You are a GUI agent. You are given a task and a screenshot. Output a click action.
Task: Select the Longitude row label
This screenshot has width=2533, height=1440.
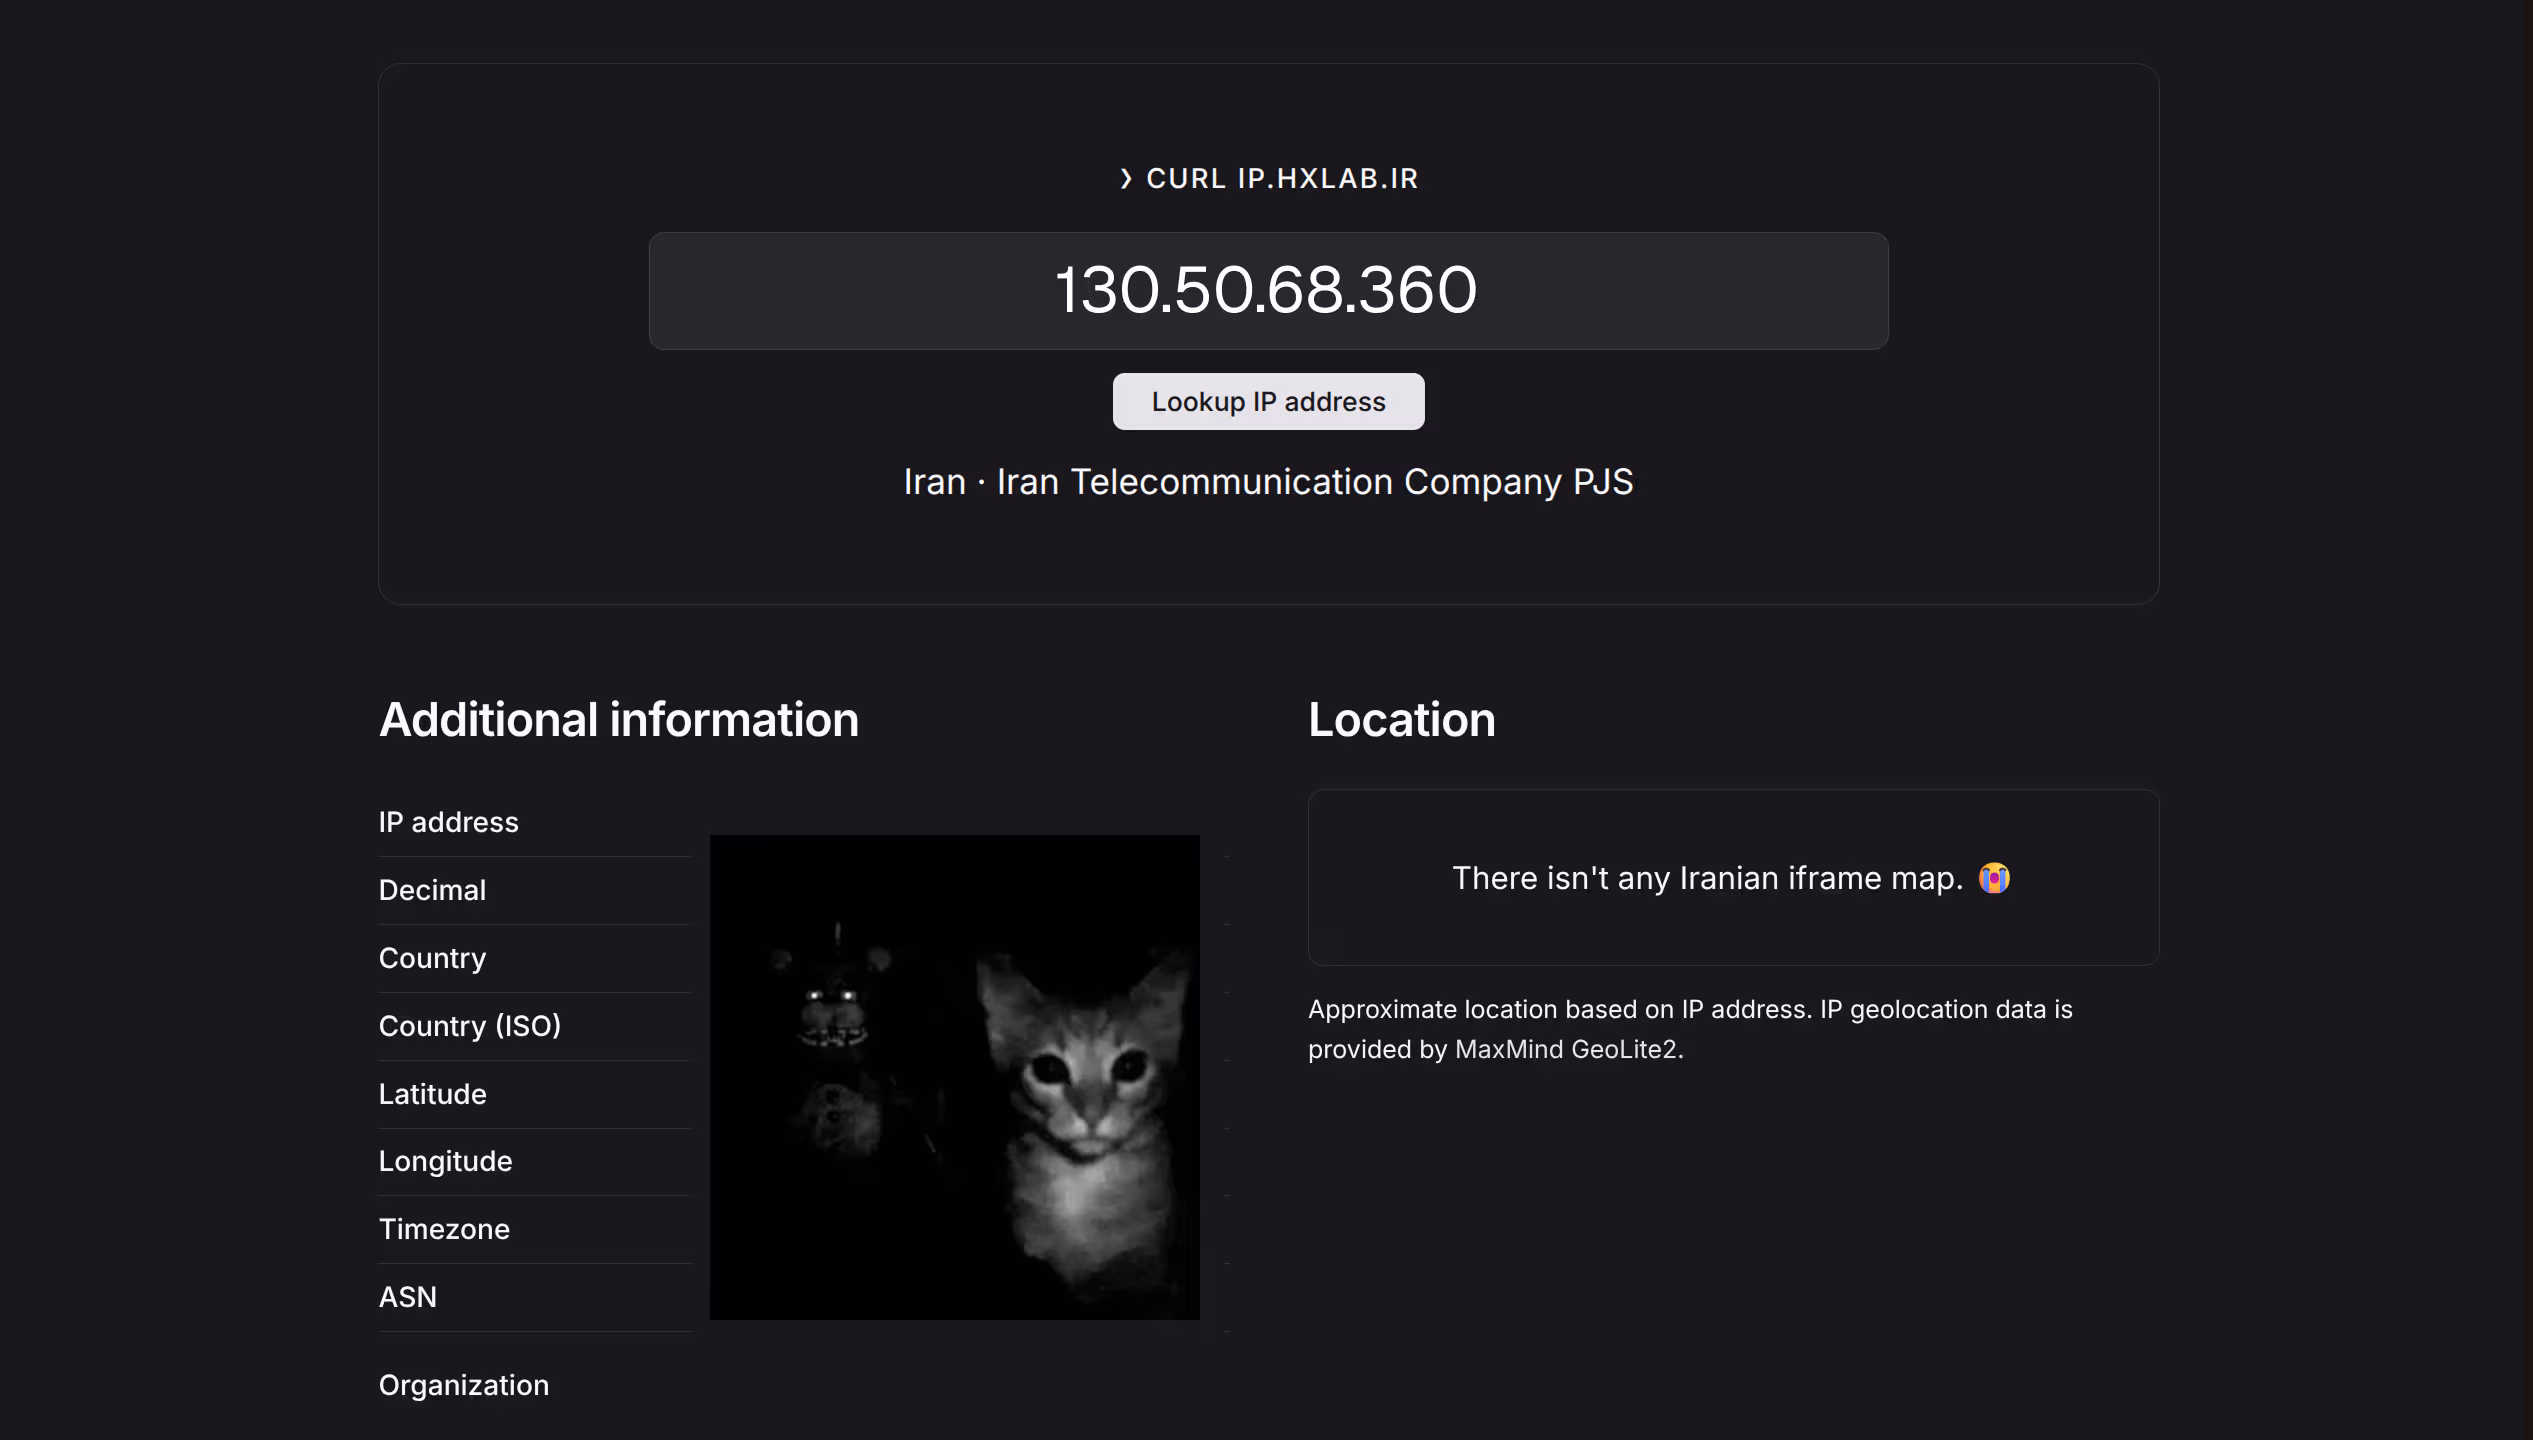click(445, 1161)
